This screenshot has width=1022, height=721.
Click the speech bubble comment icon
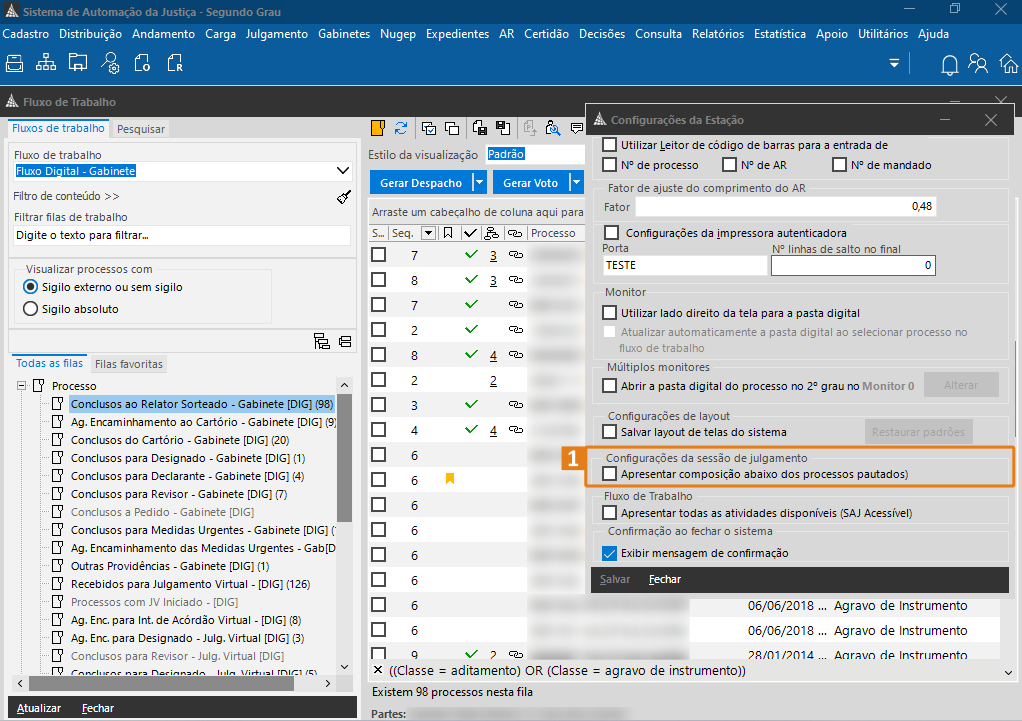pos(577,128)
